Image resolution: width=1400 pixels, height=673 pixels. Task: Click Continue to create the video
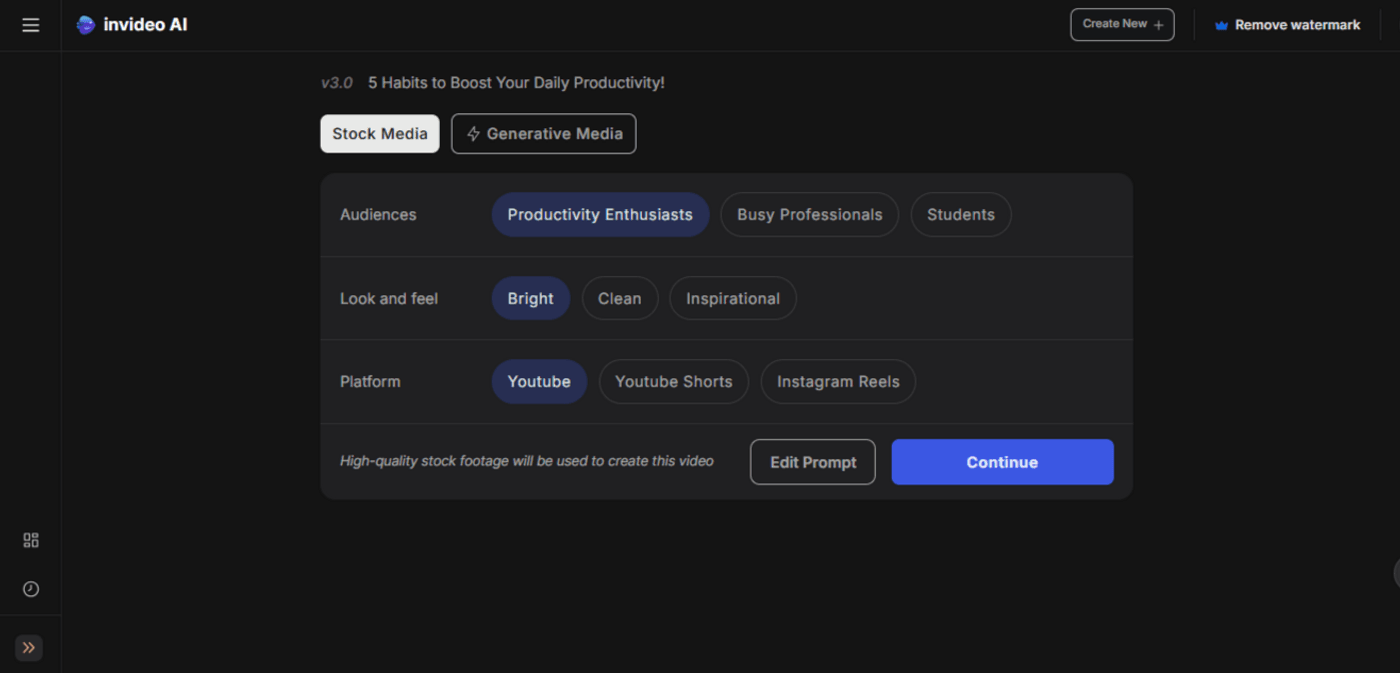coord(1001,461)
